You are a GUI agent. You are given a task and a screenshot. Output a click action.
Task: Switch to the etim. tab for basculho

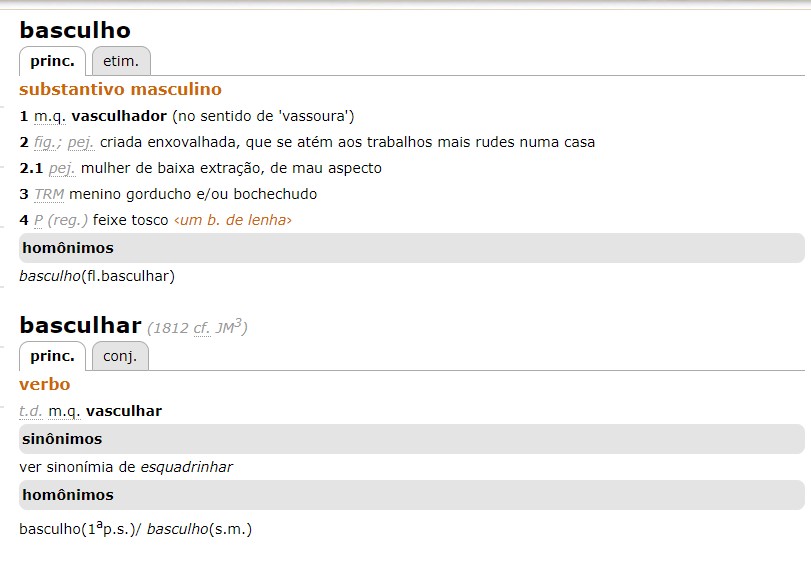pyautogui.click(x=121, y=61)
